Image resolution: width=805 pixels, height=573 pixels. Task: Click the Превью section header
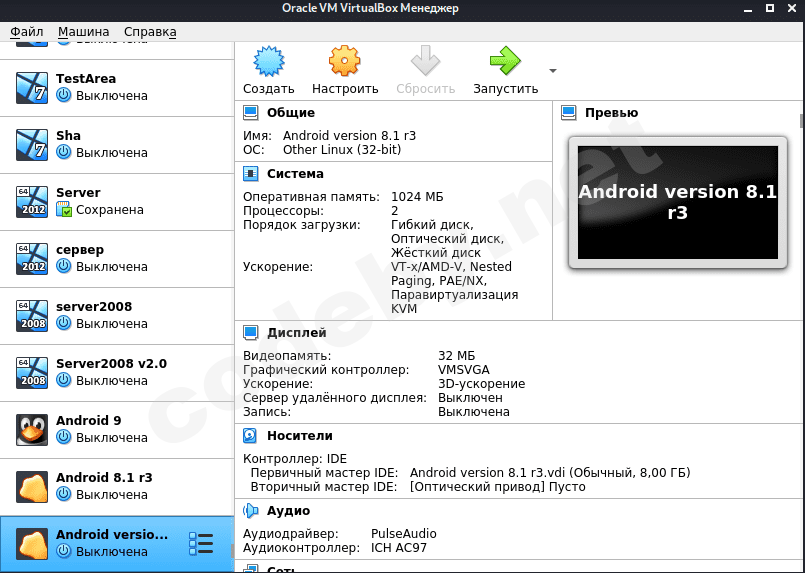(x=611, y=112)
